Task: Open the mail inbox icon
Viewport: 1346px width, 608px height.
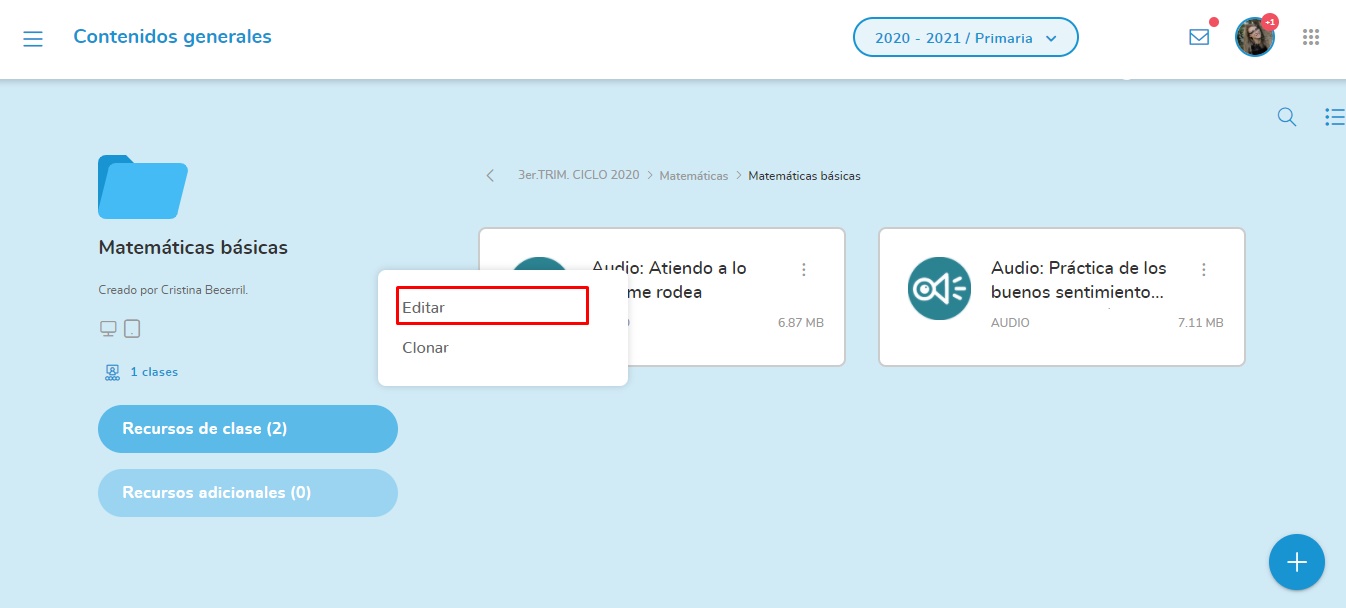Action: pyautogui.click(x=1199, y=37)
